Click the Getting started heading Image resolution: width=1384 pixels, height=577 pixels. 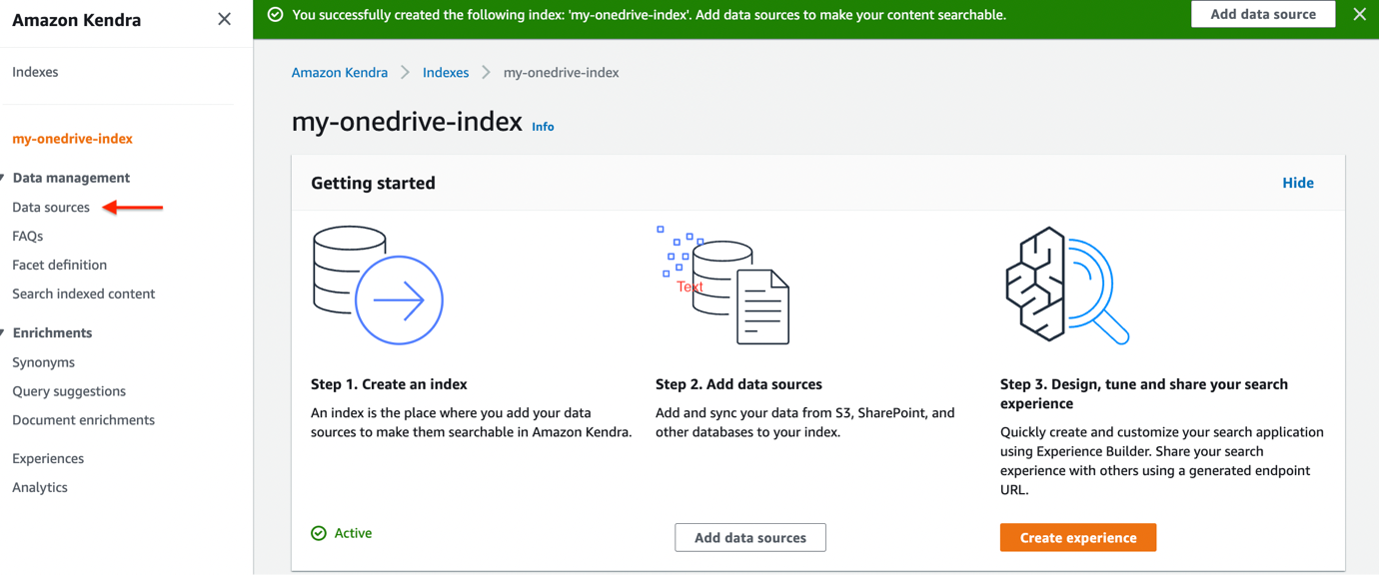point(373,183)
